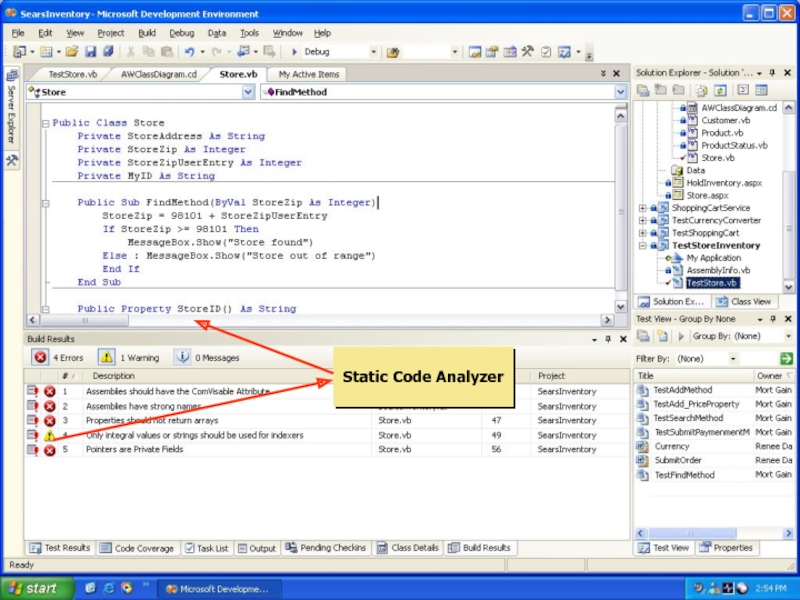This screenshot has height=600, width=800.
Task: Run the green filter apply arrow in Test View
Action: click(x=786, y=358)
